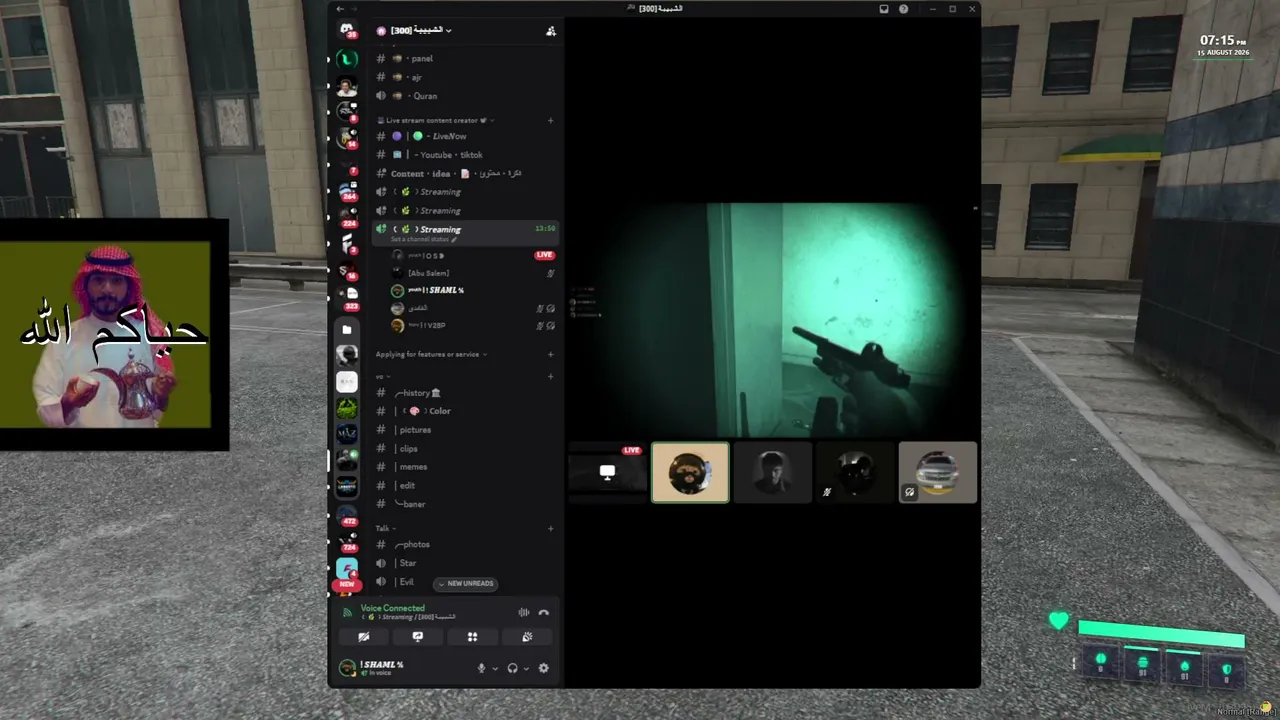The height and width of the screenshot is (720, 1280).
Task: Toggle screen sharing in voice panel
Action: (x=418, y=637)
